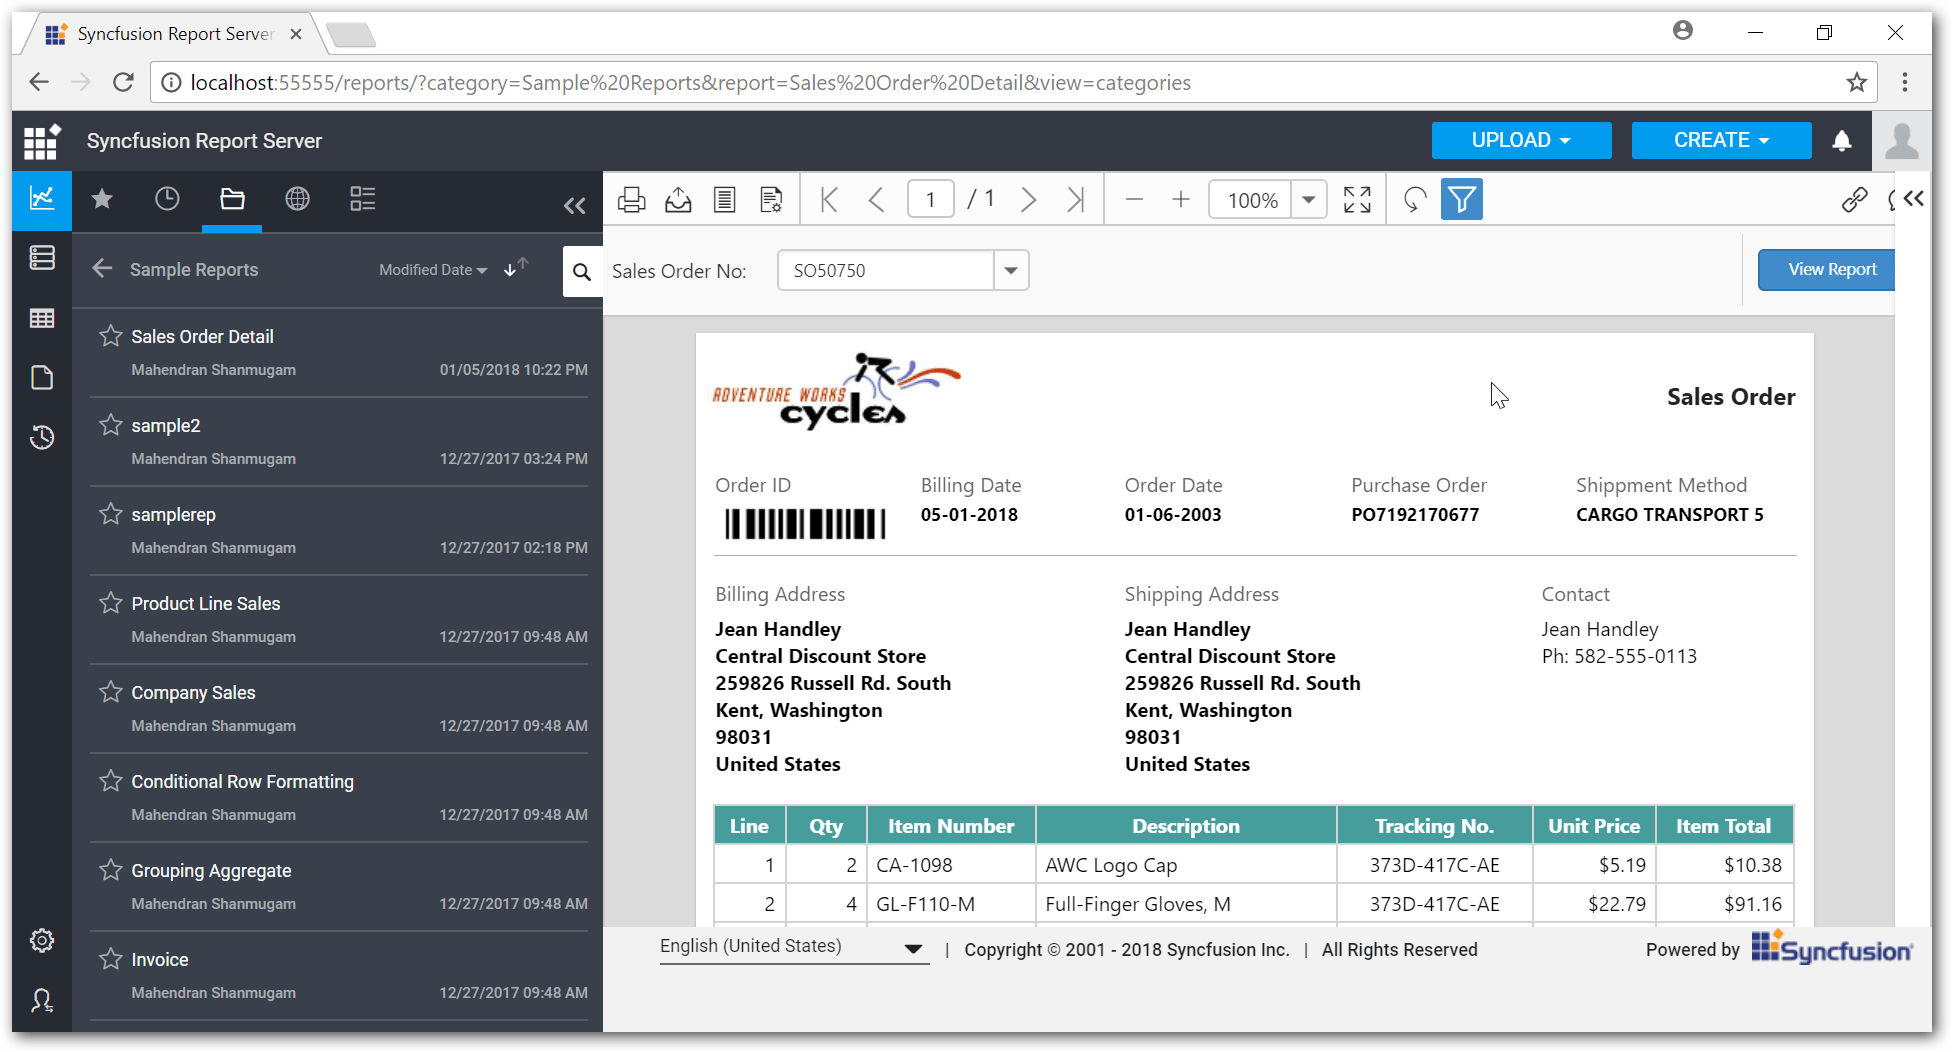
Task: Go to the previous page
Action: click(x=877, y=200)
